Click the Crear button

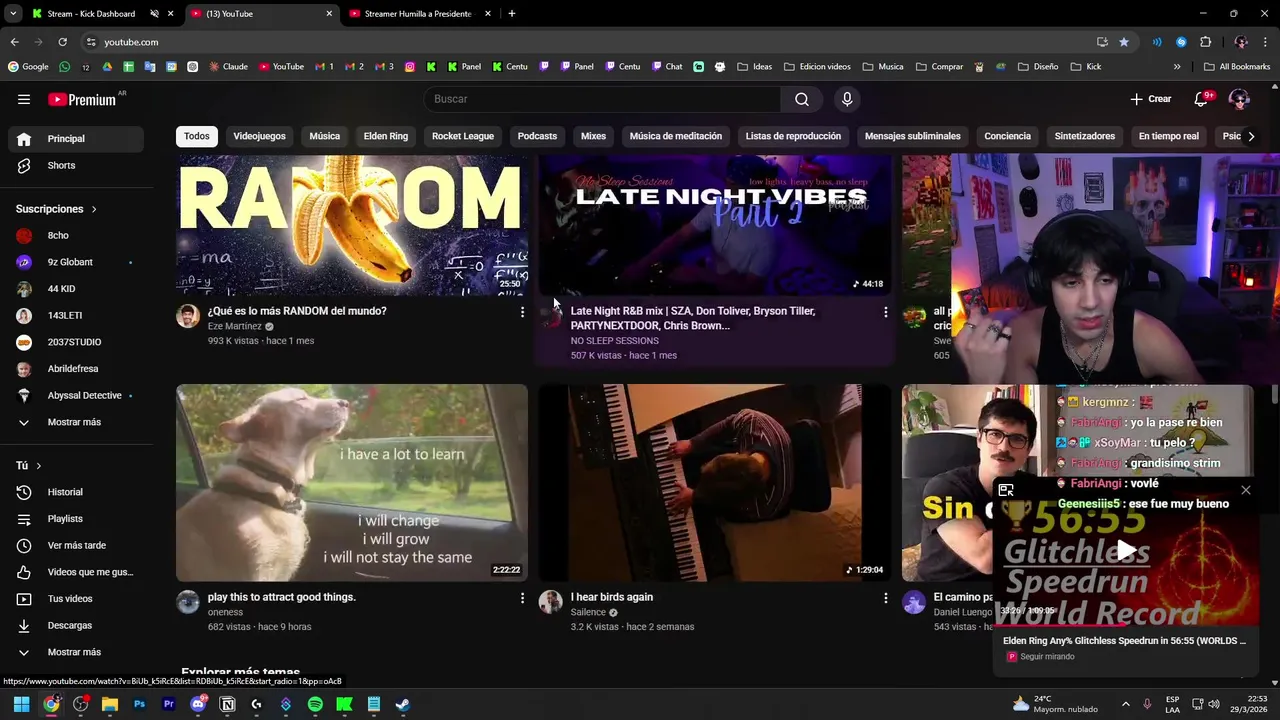(x=1151, y=99)
